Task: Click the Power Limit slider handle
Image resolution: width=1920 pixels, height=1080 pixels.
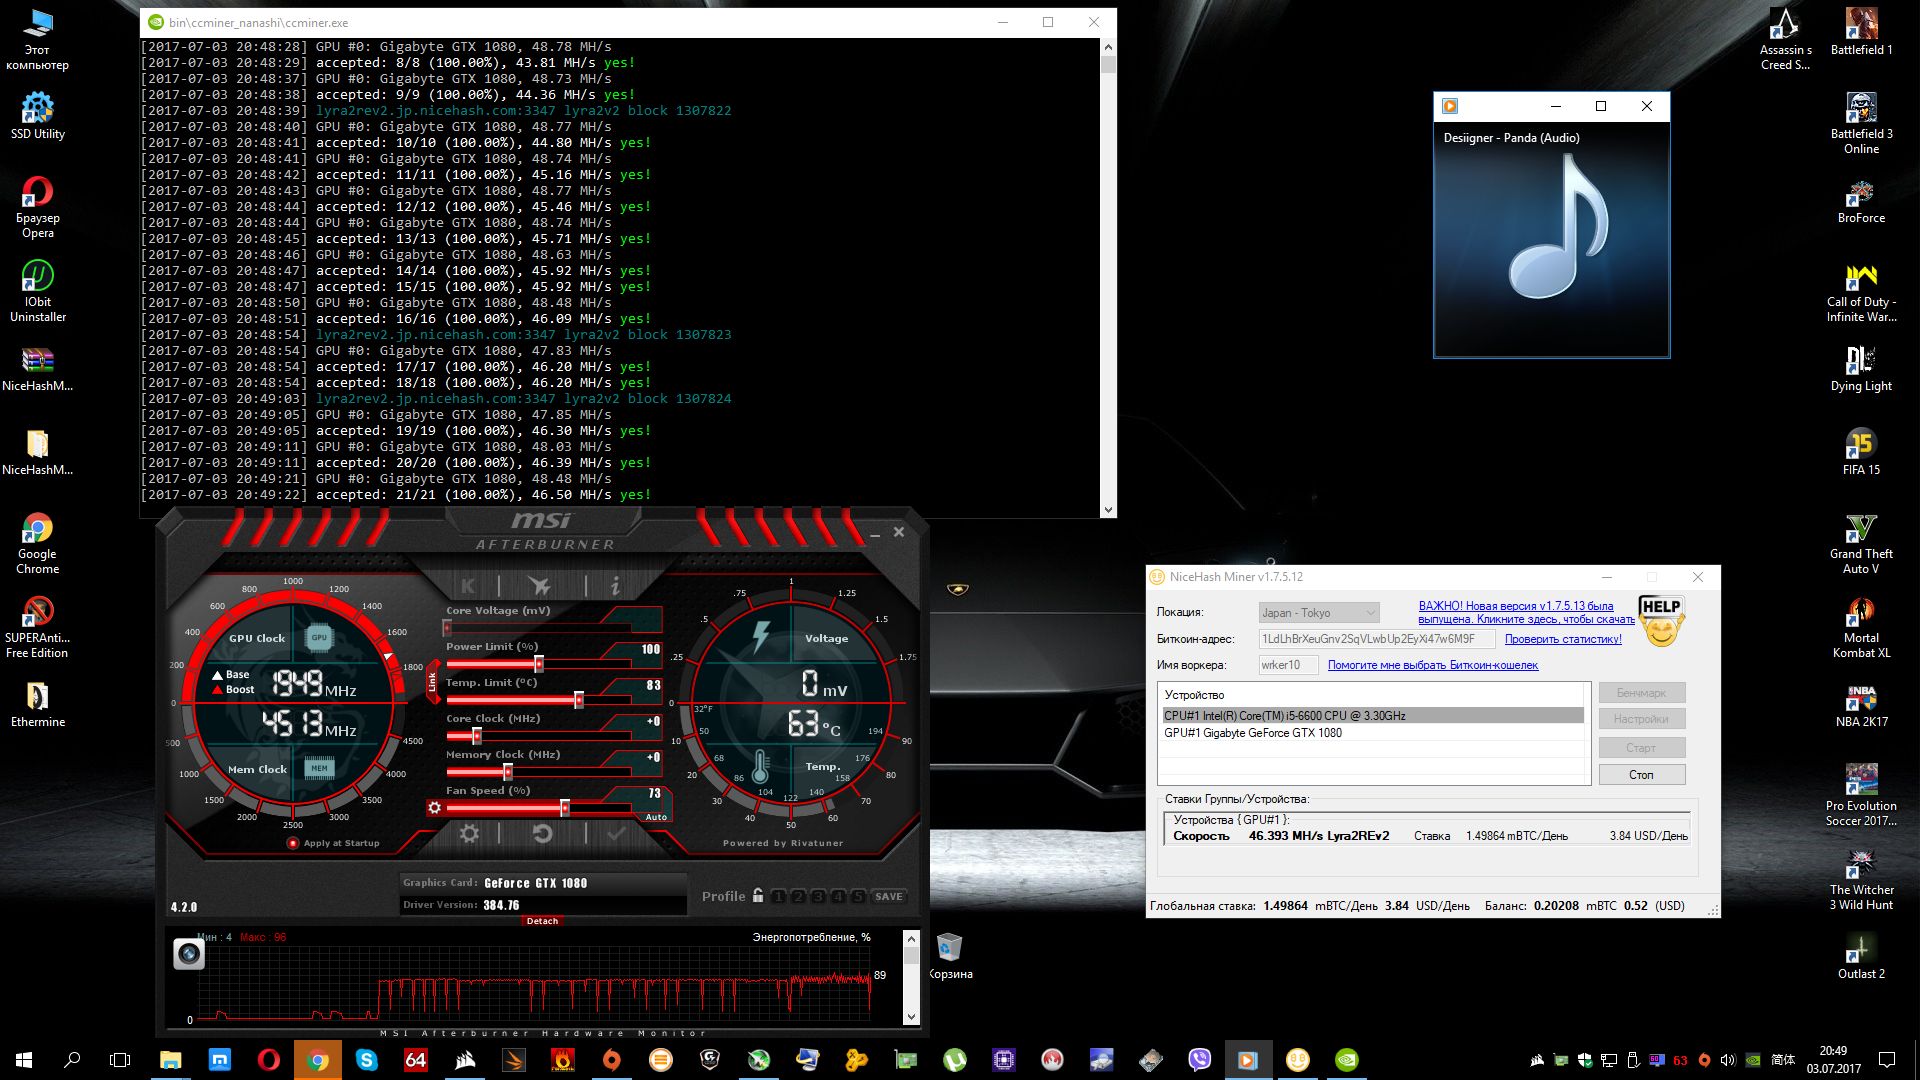Action: click(x=539, y=664)
